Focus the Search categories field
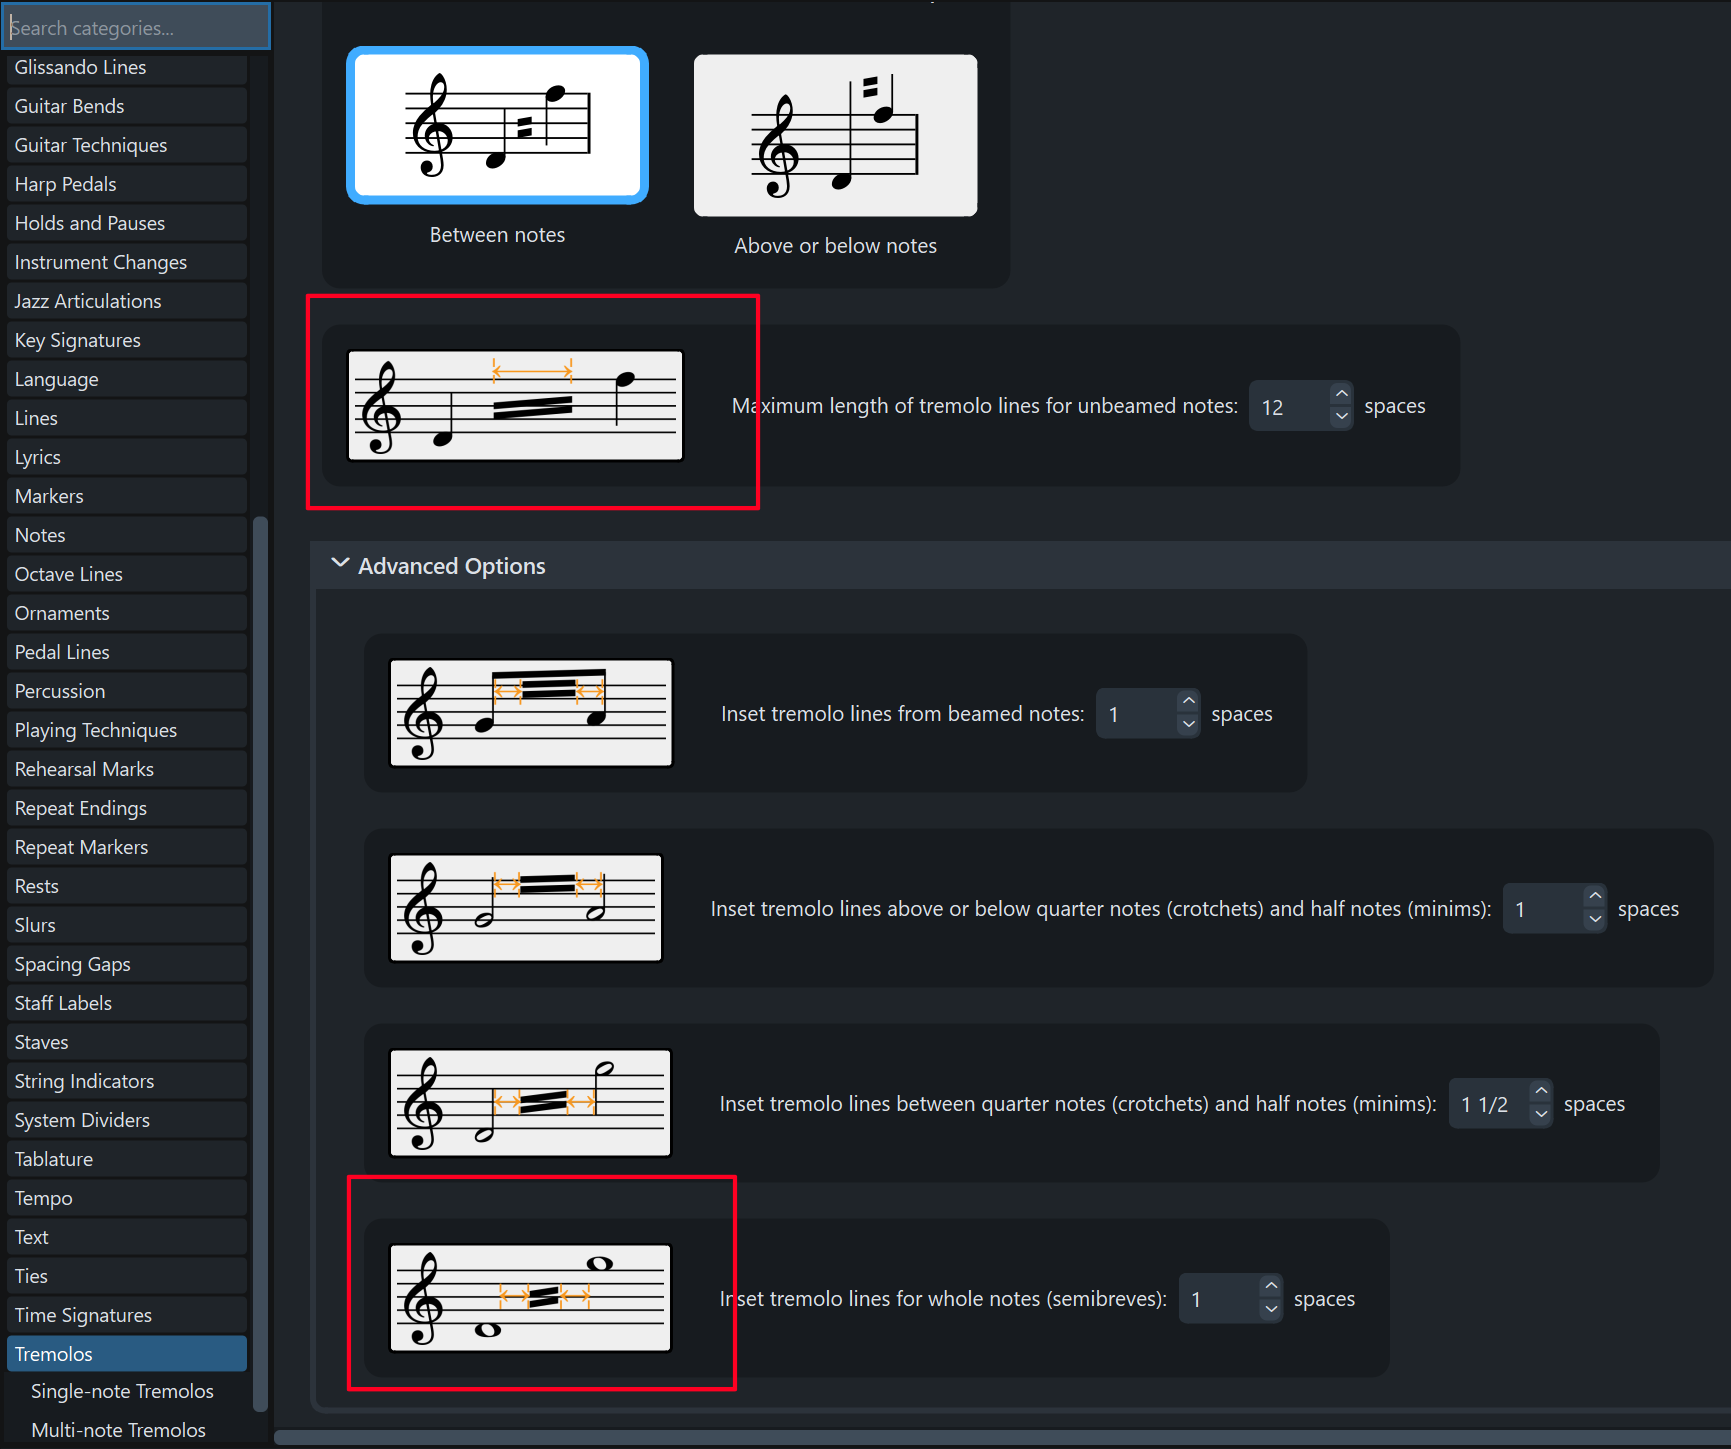The image size is (1731, 1449). tap(135, 27)
